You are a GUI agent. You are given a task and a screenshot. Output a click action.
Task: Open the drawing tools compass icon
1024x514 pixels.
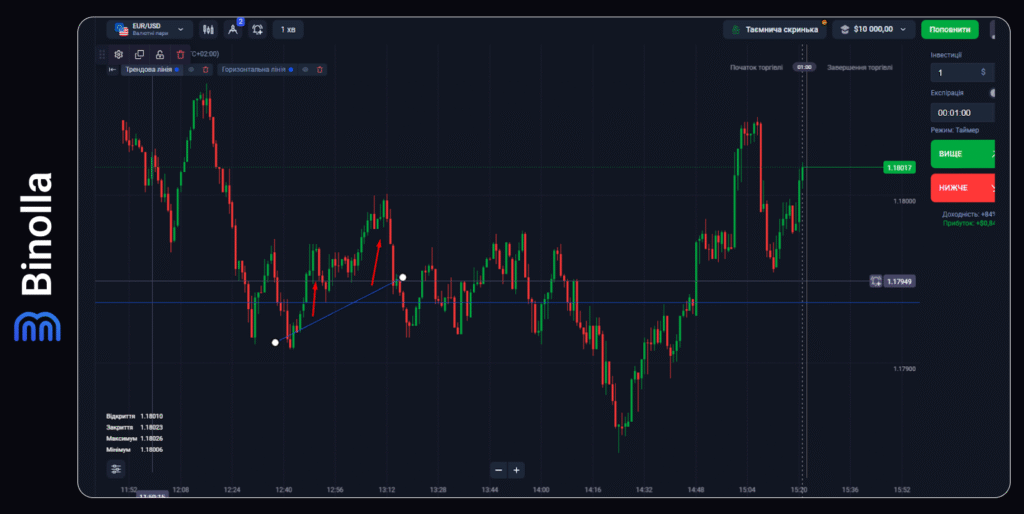pyautogui.click(x=233, y=30)
